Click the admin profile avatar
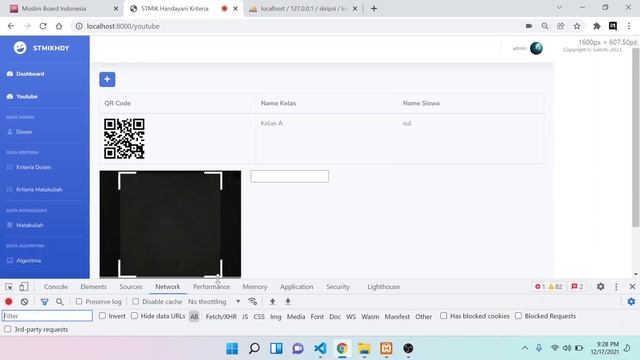Screen dimensions: 640x360 536,48
